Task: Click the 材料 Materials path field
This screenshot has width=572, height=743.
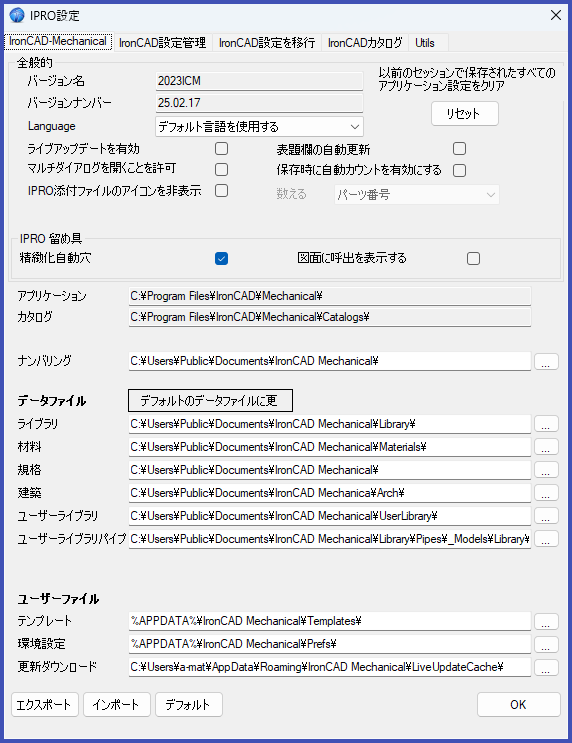Action: coord(330,447)
